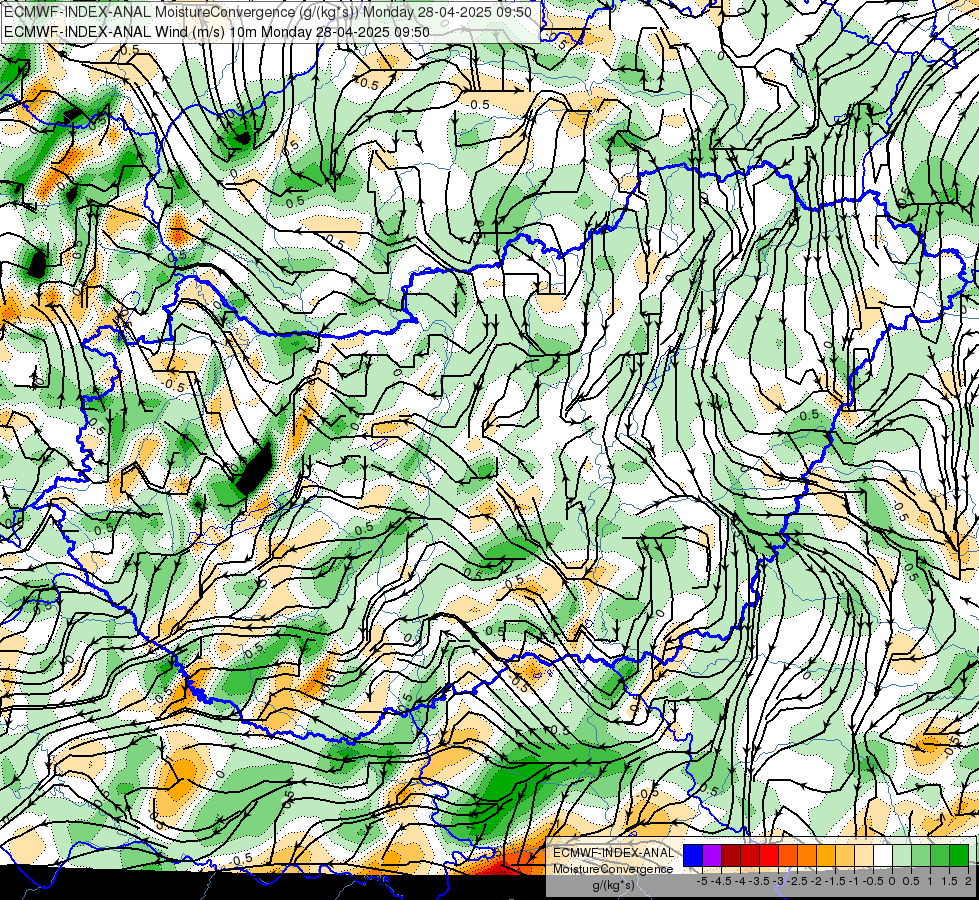Click the legend tick label '-4'

coord(740,881)
